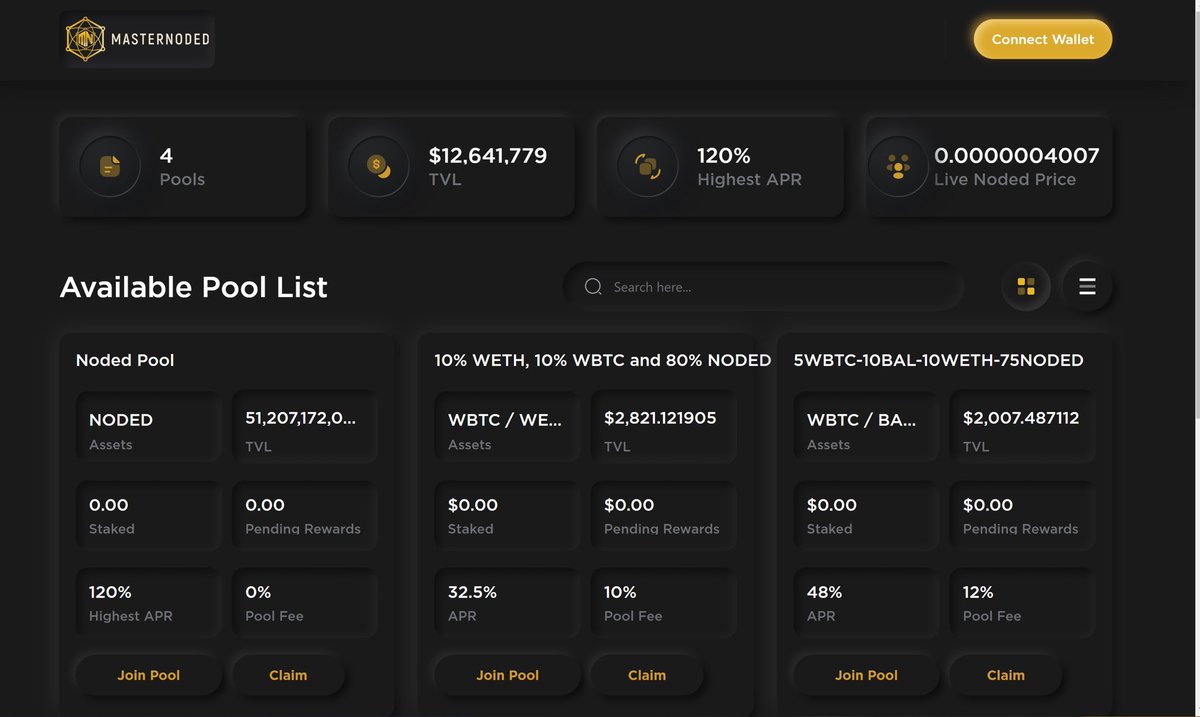Claim from 5WBTC-10BAL-10WETH-75NODED pool
Image resolution: width=1200 pixels, height=717 pixels.
(x=1006, y=675)
